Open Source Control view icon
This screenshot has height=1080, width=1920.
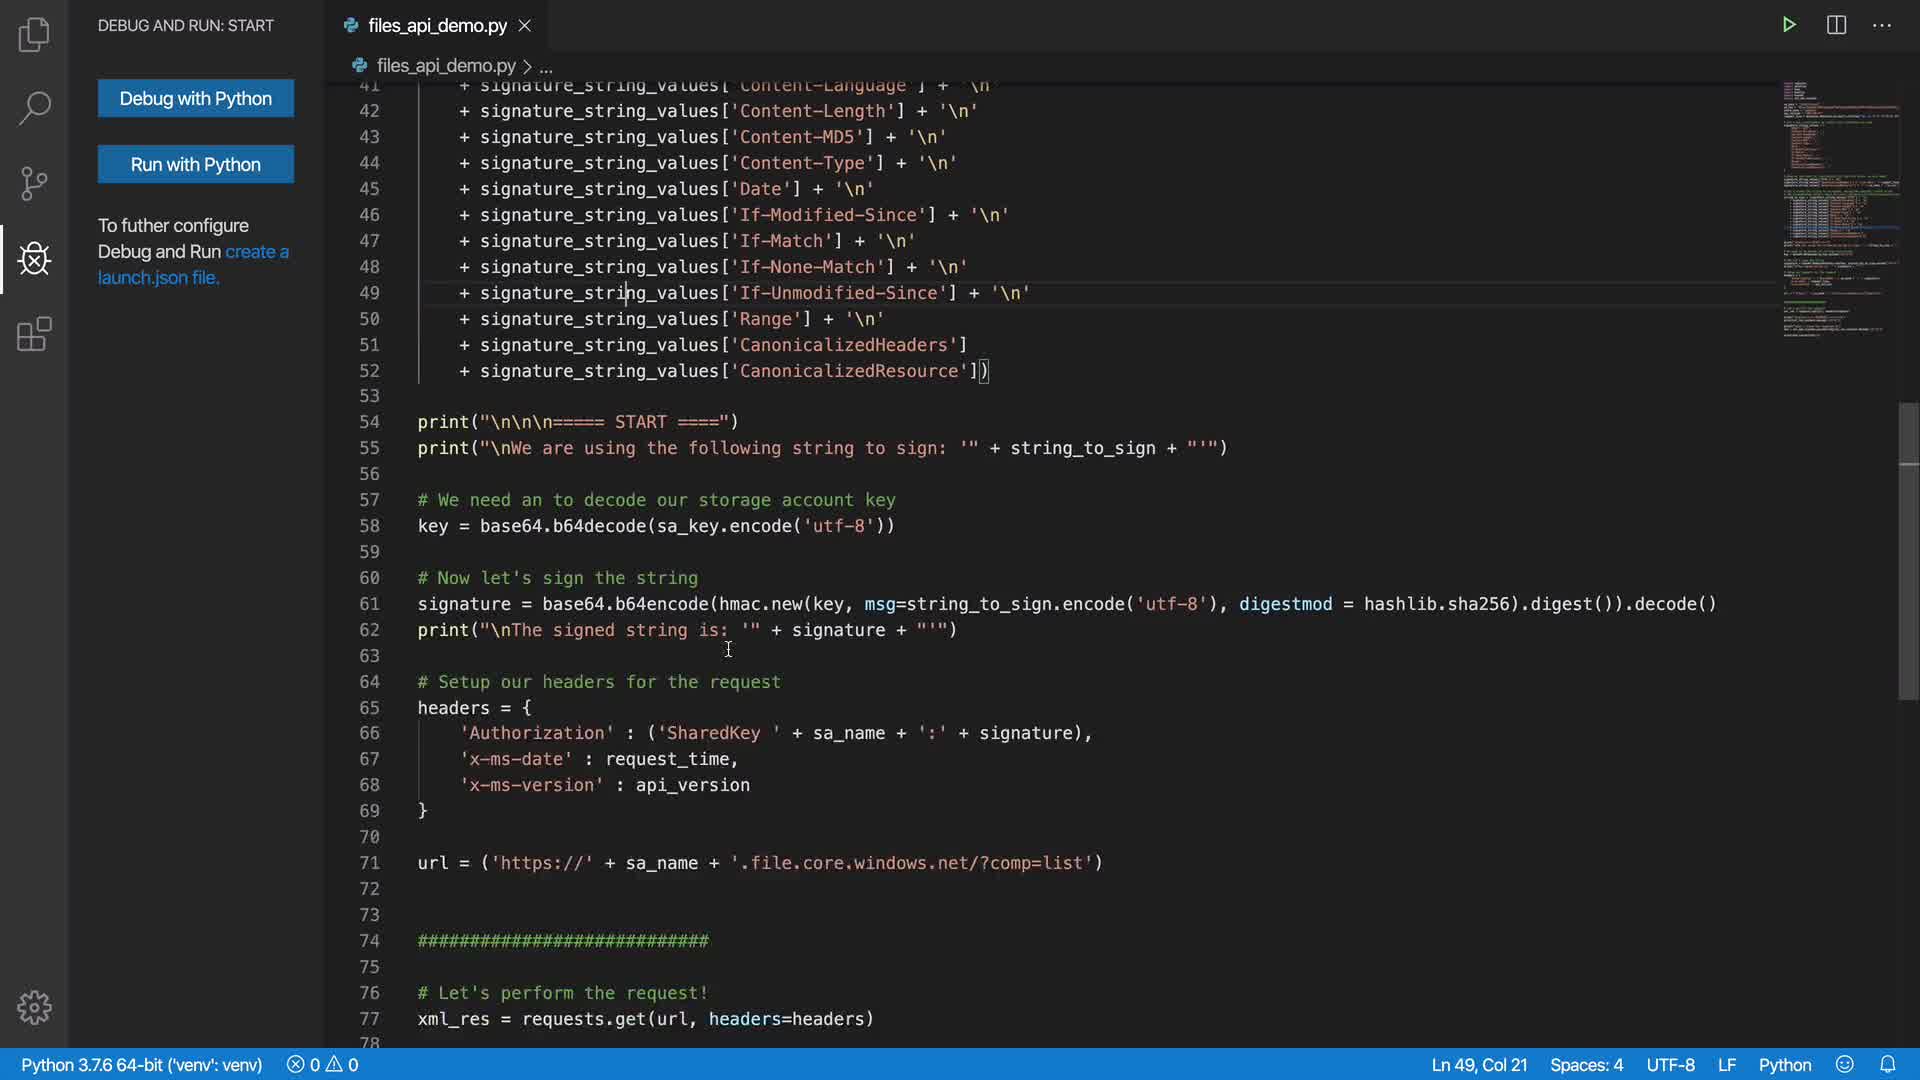click(x=34, y=183)
